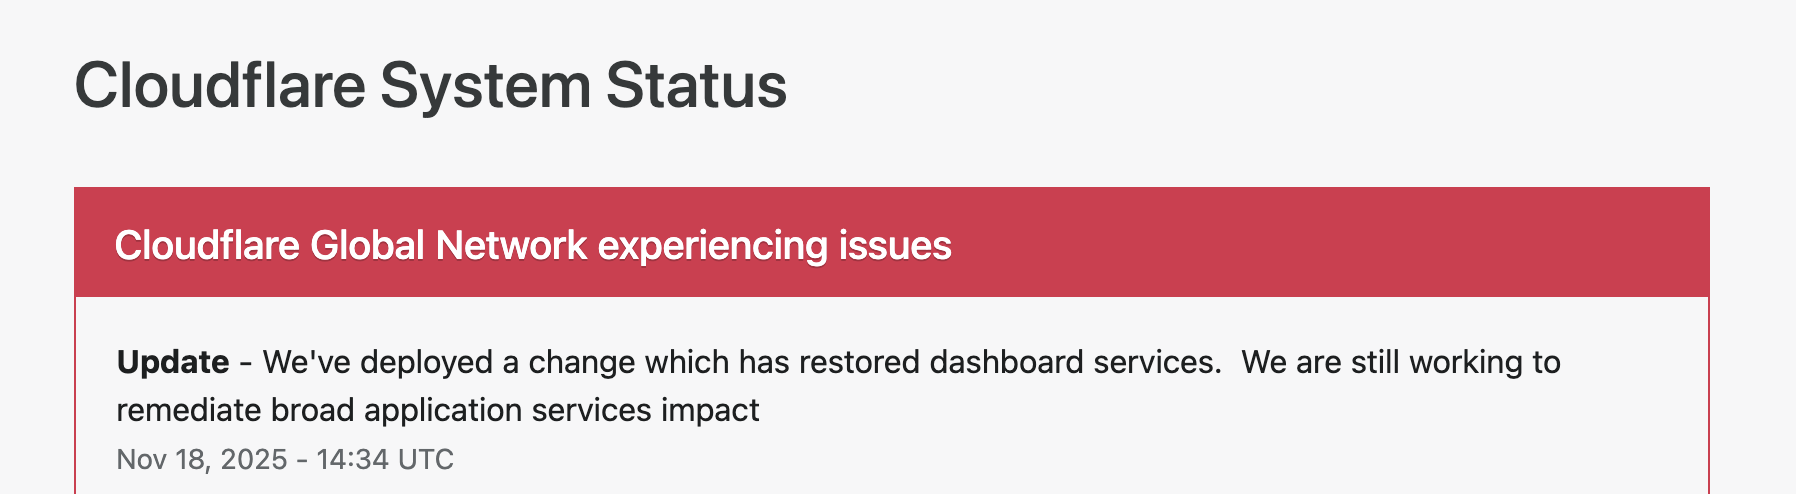Click the Cloudflare Global Network incident title
Image resolution: width=1796 pixels, height=494 pixels.
pyautogui.click(x=532, y=245)
